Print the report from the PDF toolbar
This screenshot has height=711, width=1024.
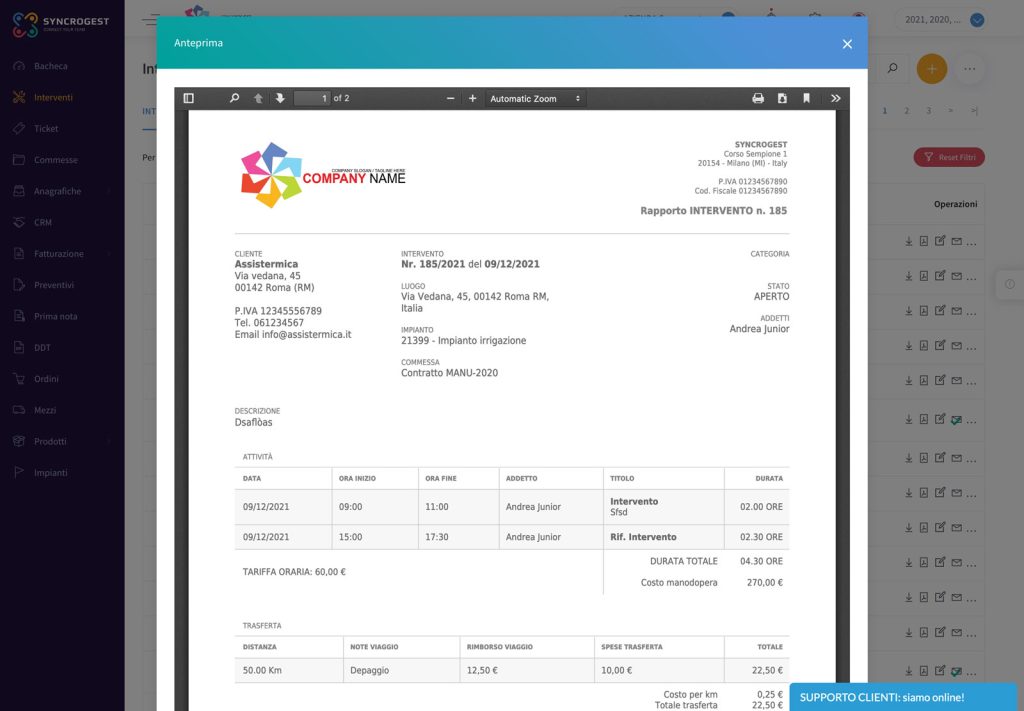758,98
